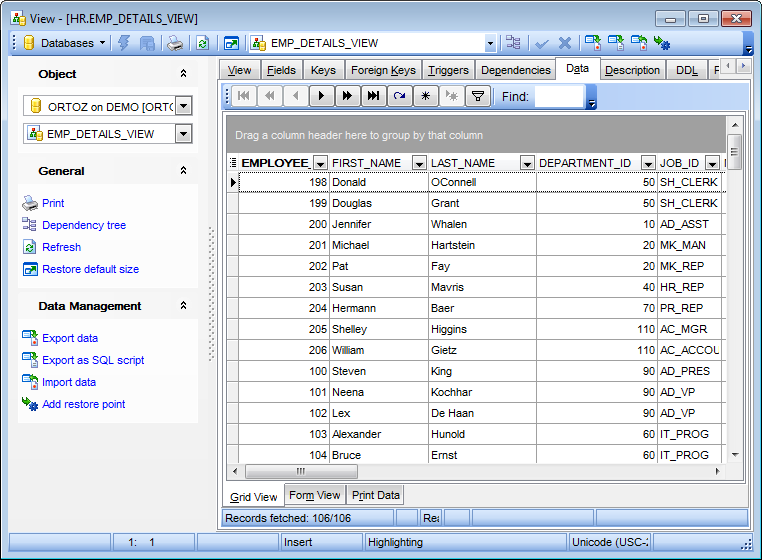Click the lightning Execute icon in toolbar

coord(124,43)
